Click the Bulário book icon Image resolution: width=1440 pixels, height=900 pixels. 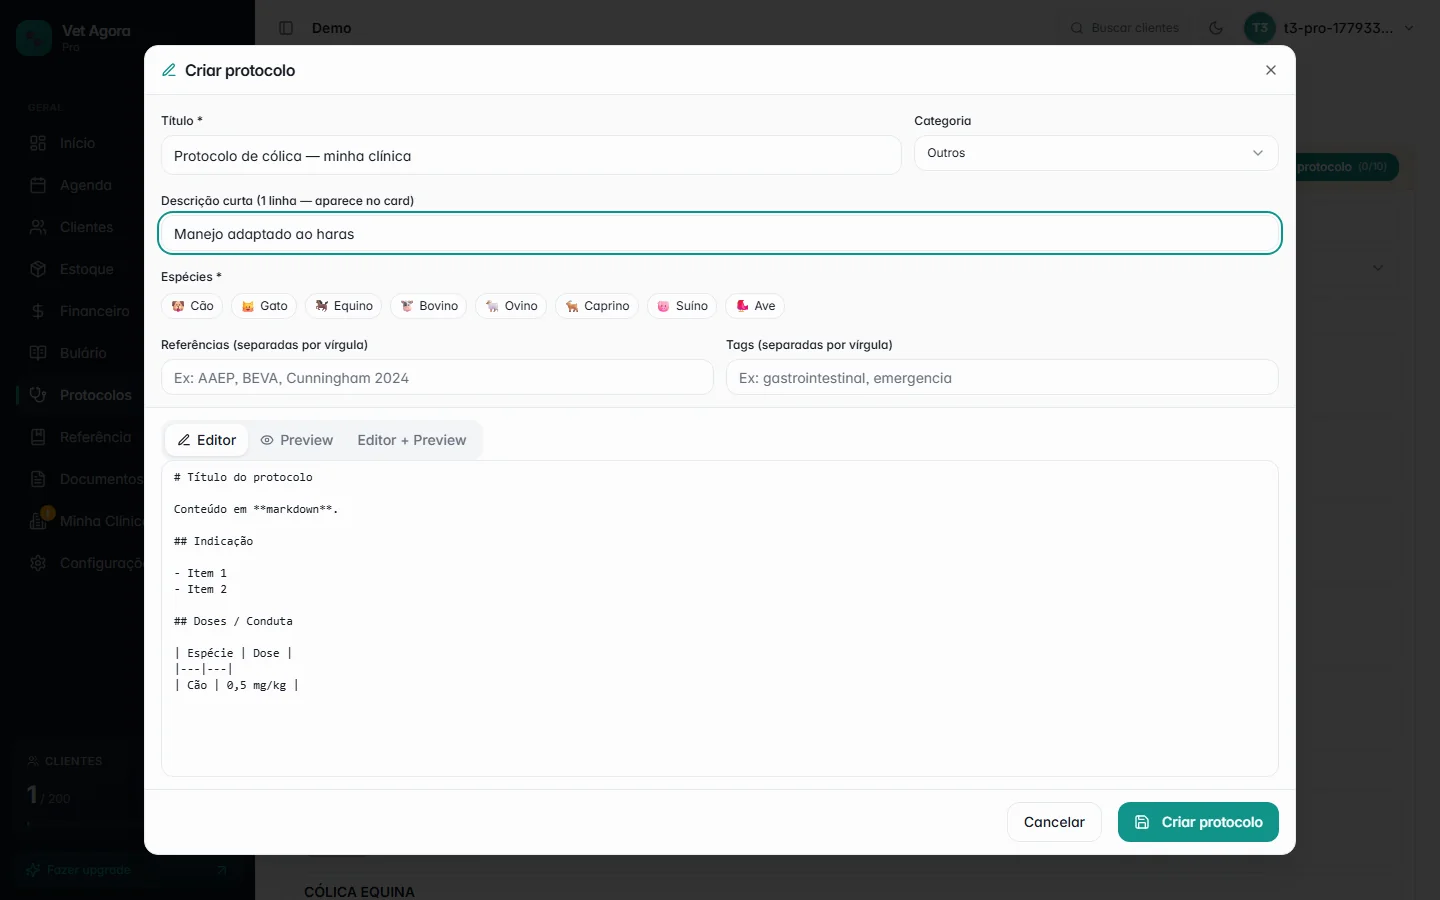point(38,353)
